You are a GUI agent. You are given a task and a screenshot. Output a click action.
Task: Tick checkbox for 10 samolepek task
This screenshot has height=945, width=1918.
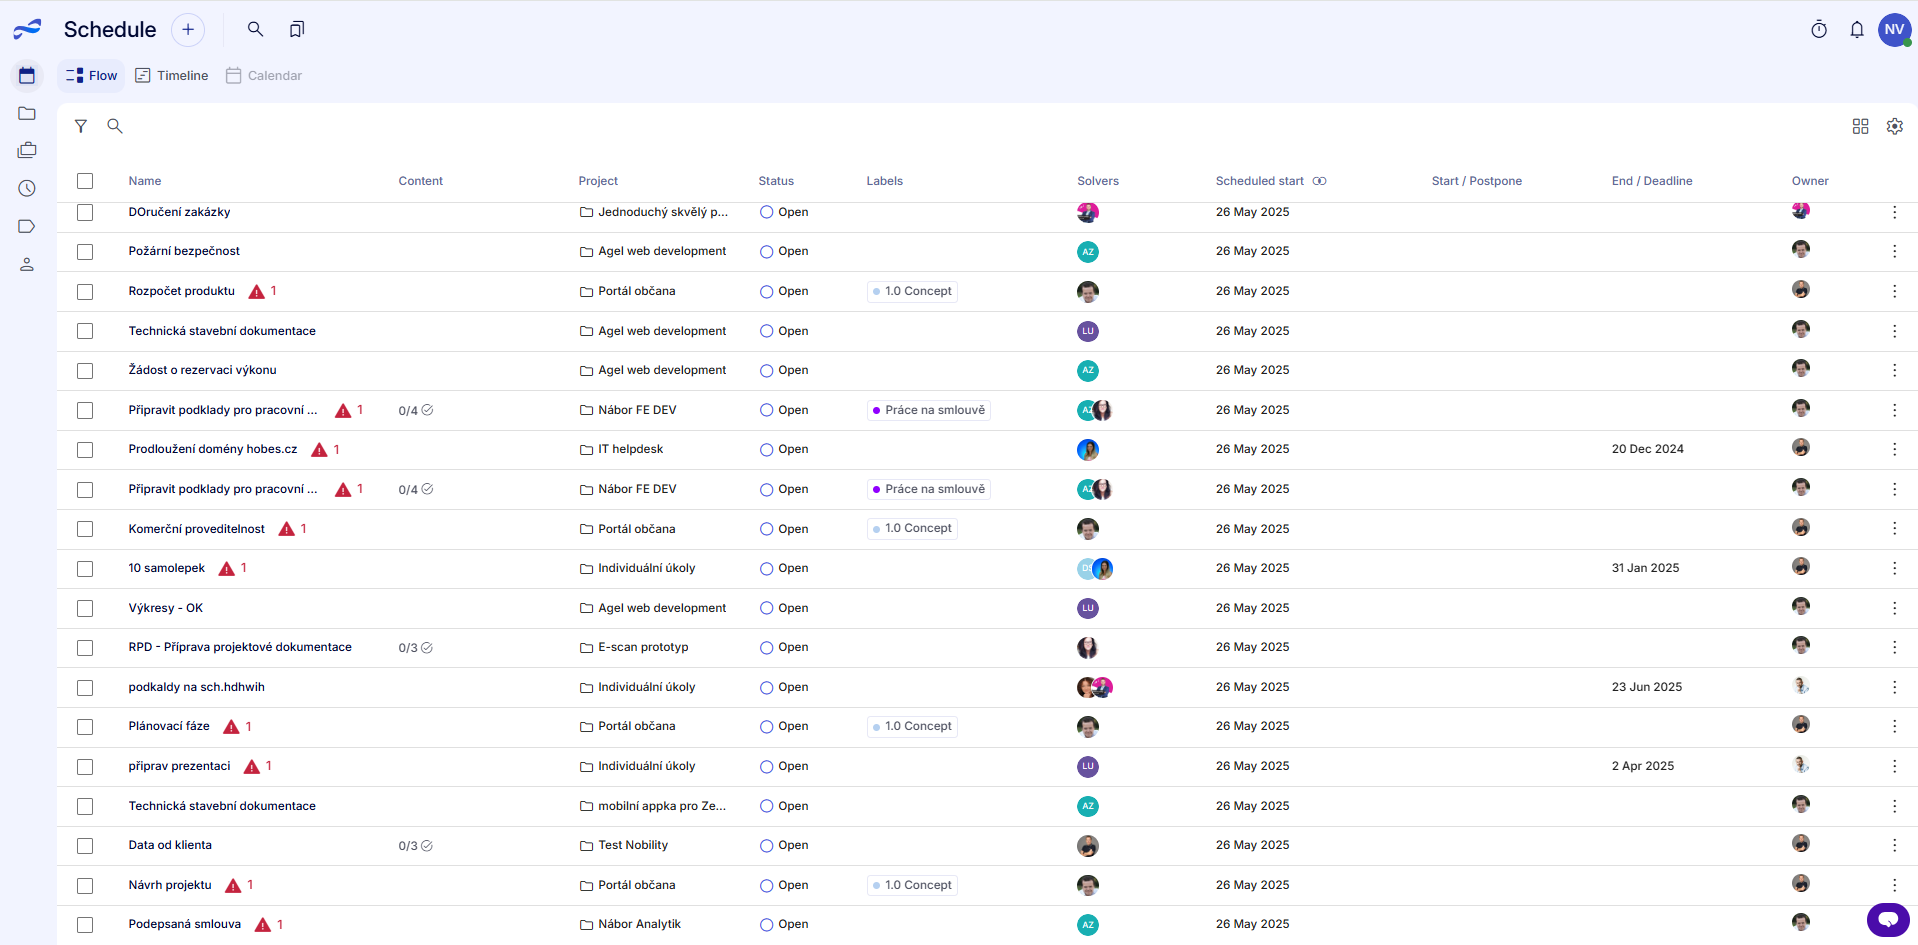(x=85, y=569)
